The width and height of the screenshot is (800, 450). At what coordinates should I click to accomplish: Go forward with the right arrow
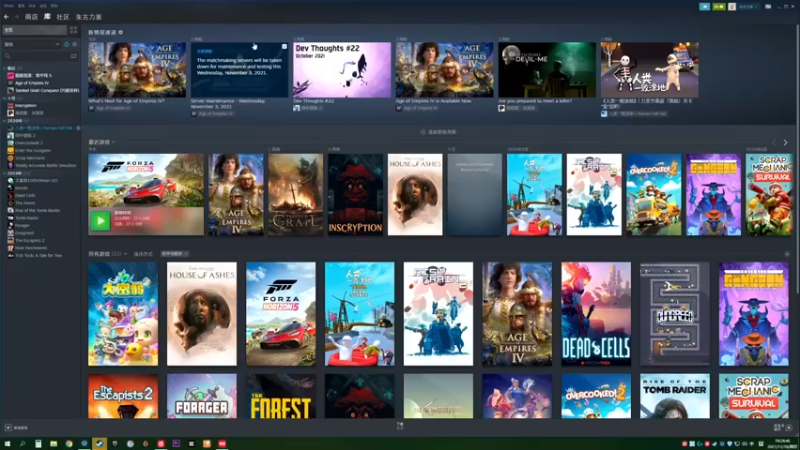point(16,17)
